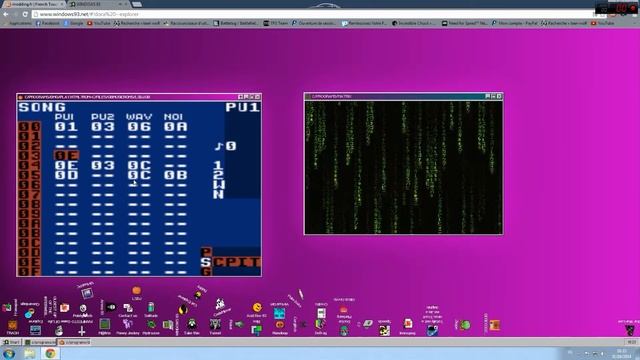Open the Windows system tray clock
The width and height of the screenshot is (640, 360).
click(622, 353)
